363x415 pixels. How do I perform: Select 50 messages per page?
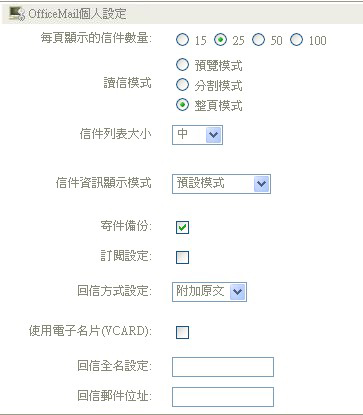[258, 40]
